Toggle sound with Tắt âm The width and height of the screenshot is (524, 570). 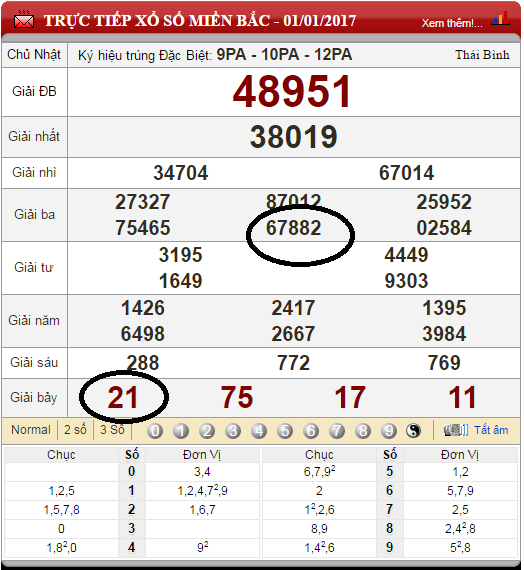491,430
